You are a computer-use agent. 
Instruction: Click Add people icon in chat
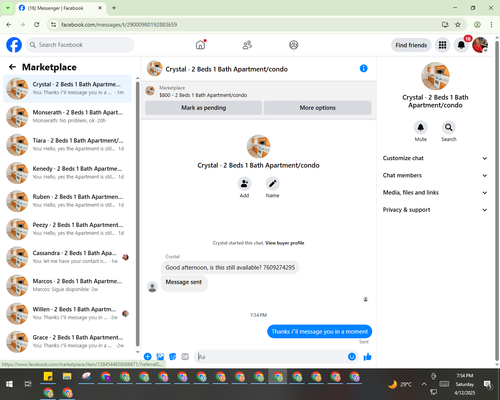(244, 183)
